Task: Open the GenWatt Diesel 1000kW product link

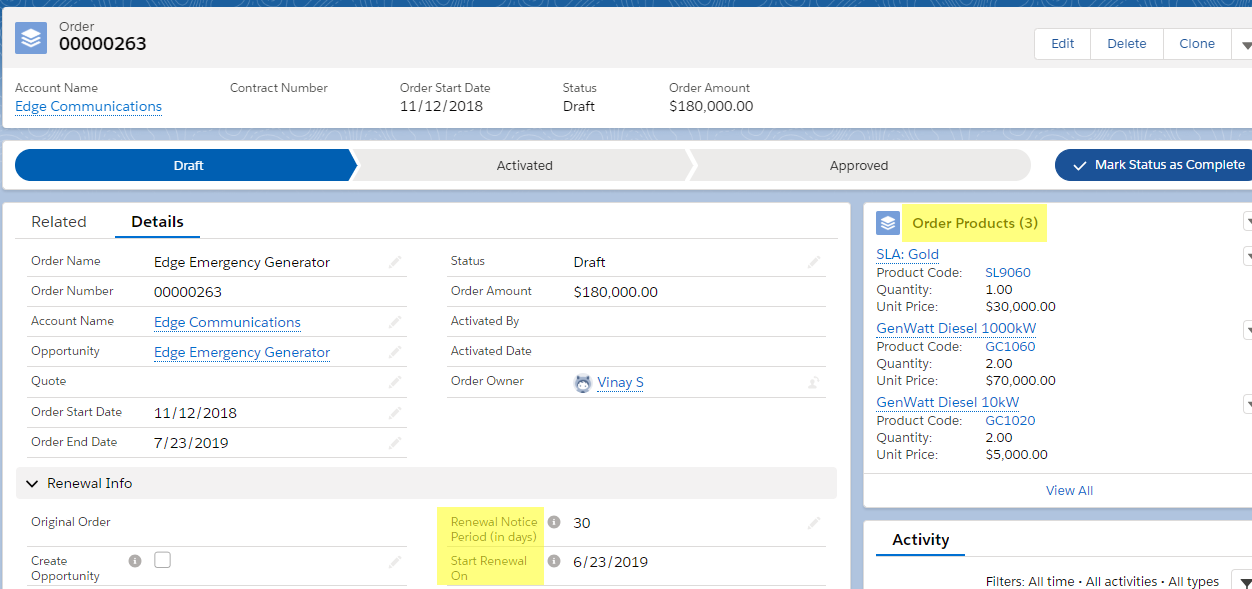Action: [x=956, y=328]
